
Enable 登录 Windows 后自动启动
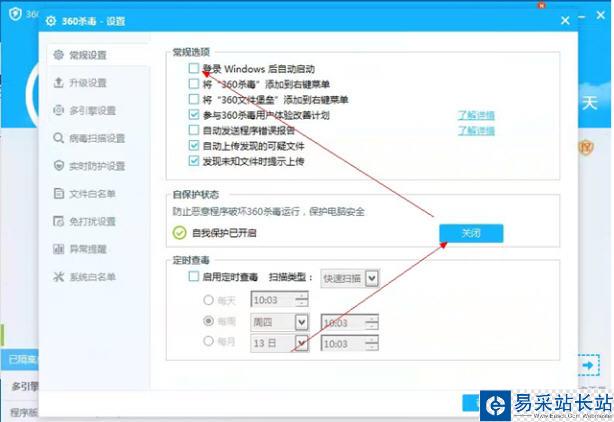194,68
